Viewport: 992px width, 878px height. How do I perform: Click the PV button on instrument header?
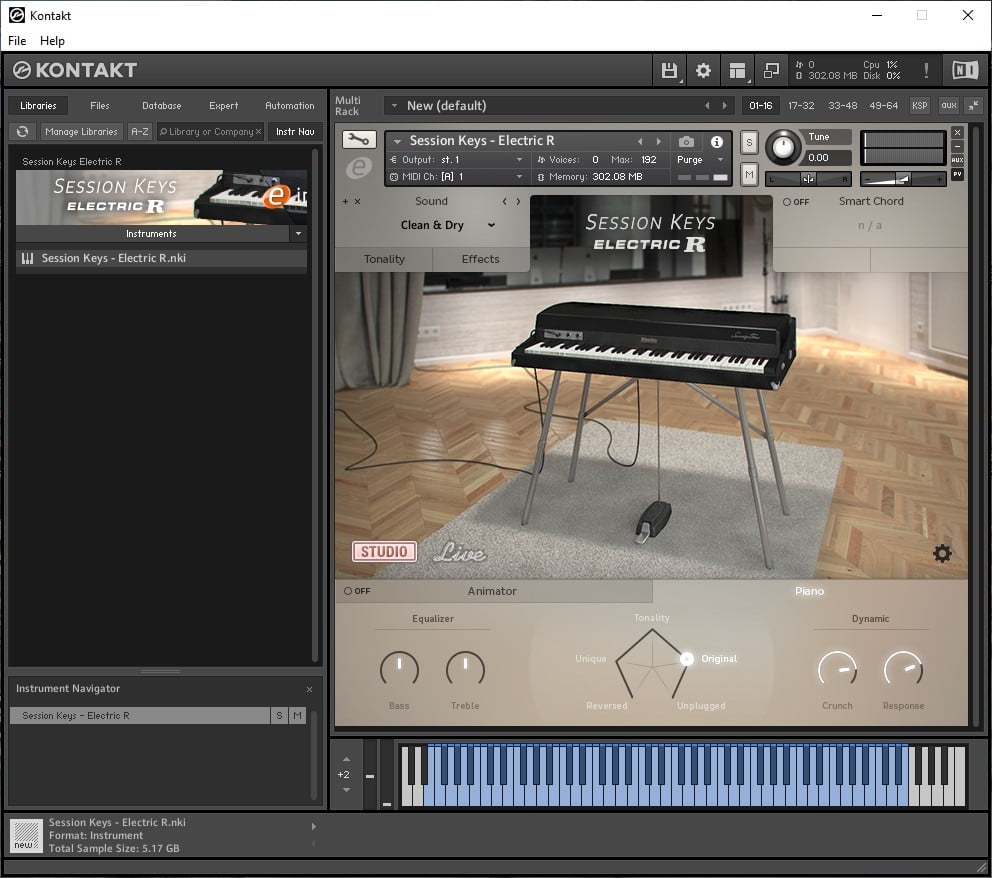(958, 174)
